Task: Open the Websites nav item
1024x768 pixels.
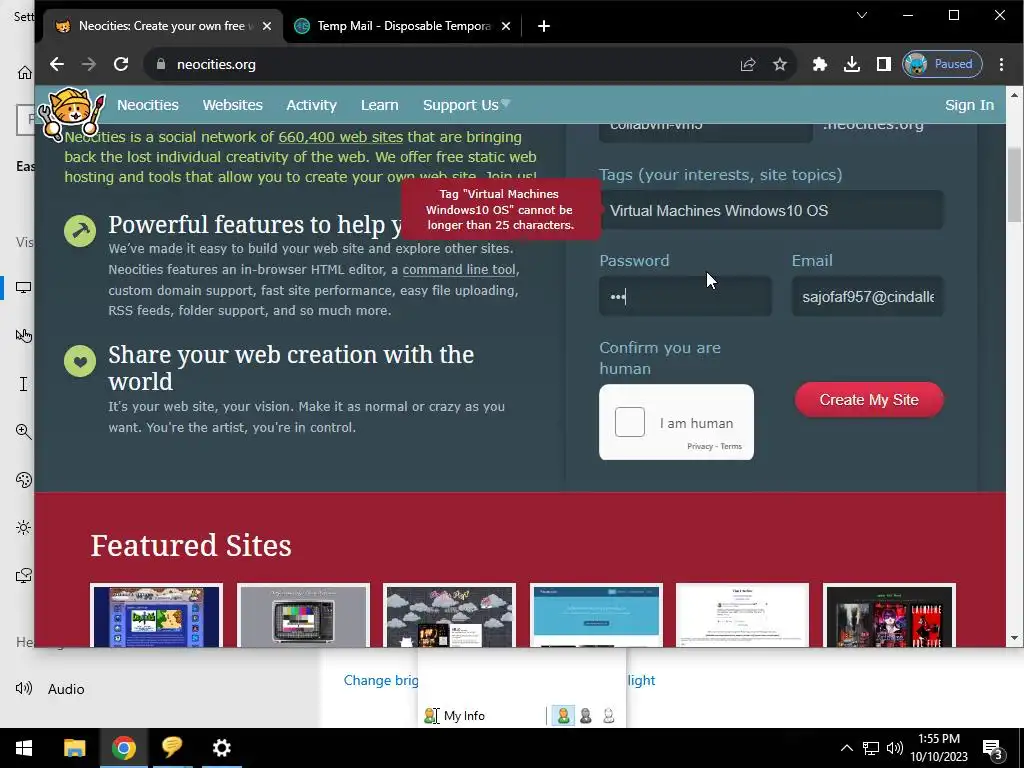Action: [x=232, y=105]
